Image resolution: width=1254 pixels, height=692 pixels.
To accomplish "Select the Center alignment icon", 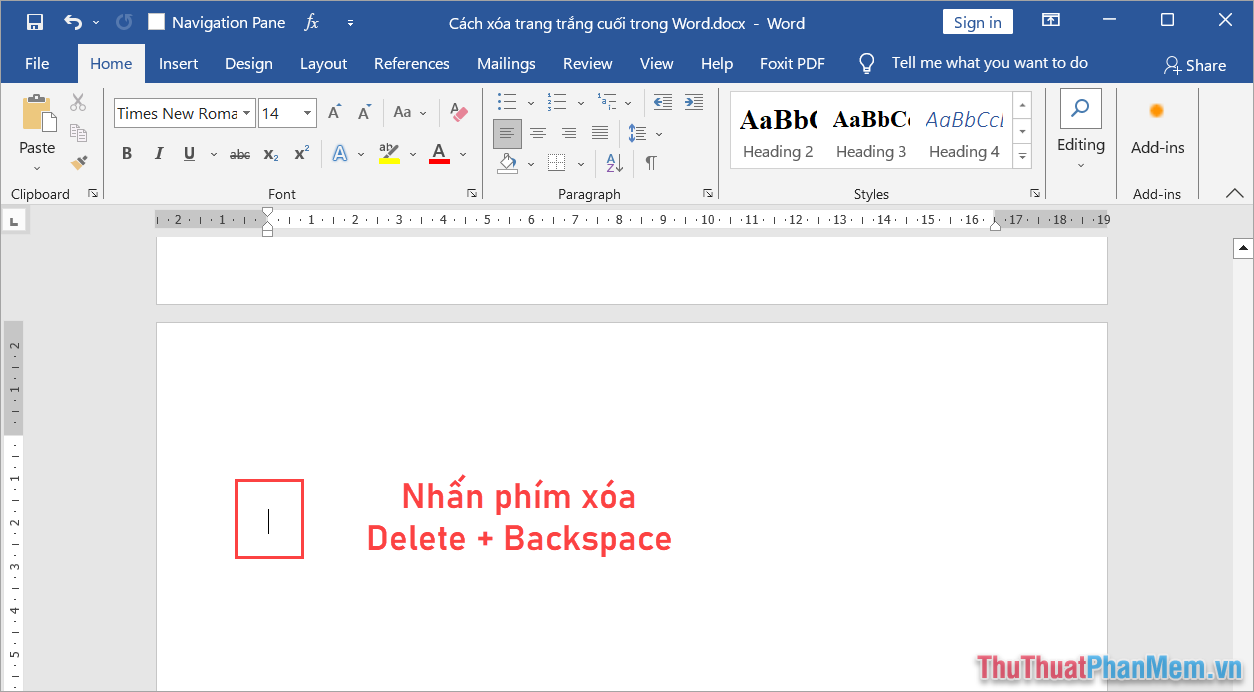I will [x=538, y=132].
